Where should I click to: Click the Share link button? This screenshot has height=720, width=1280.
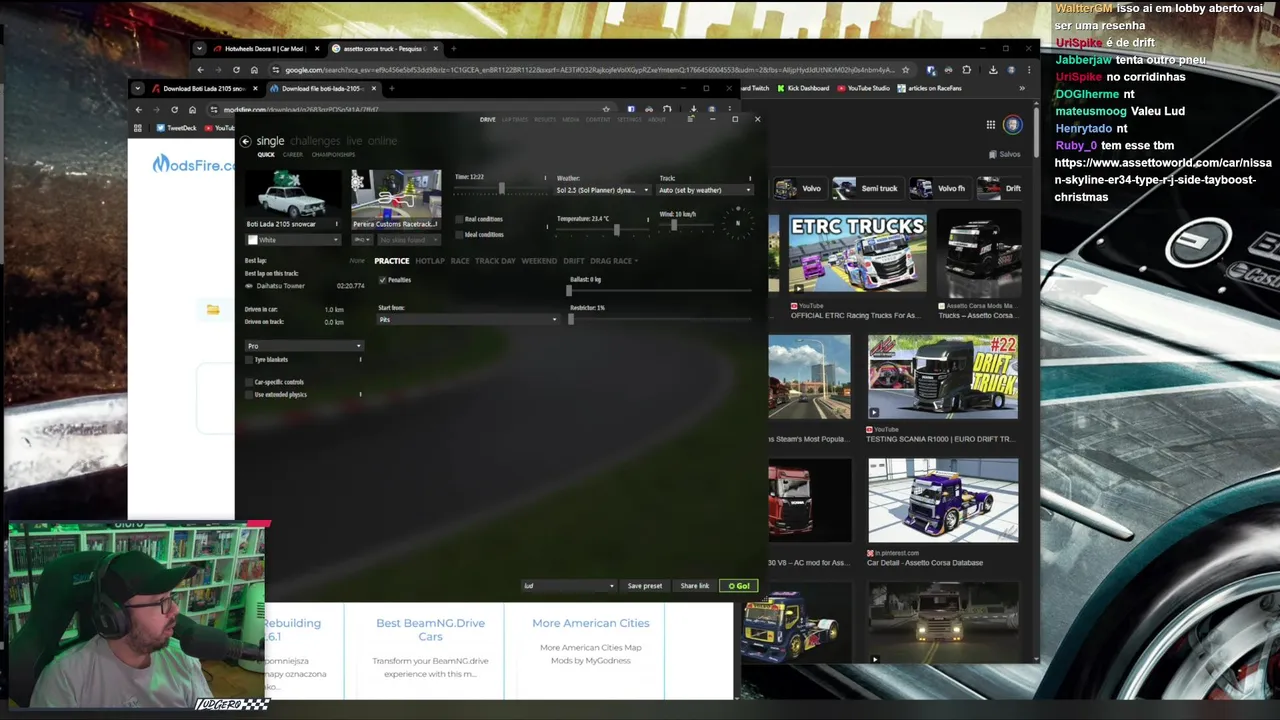click(x=695, y=586)
